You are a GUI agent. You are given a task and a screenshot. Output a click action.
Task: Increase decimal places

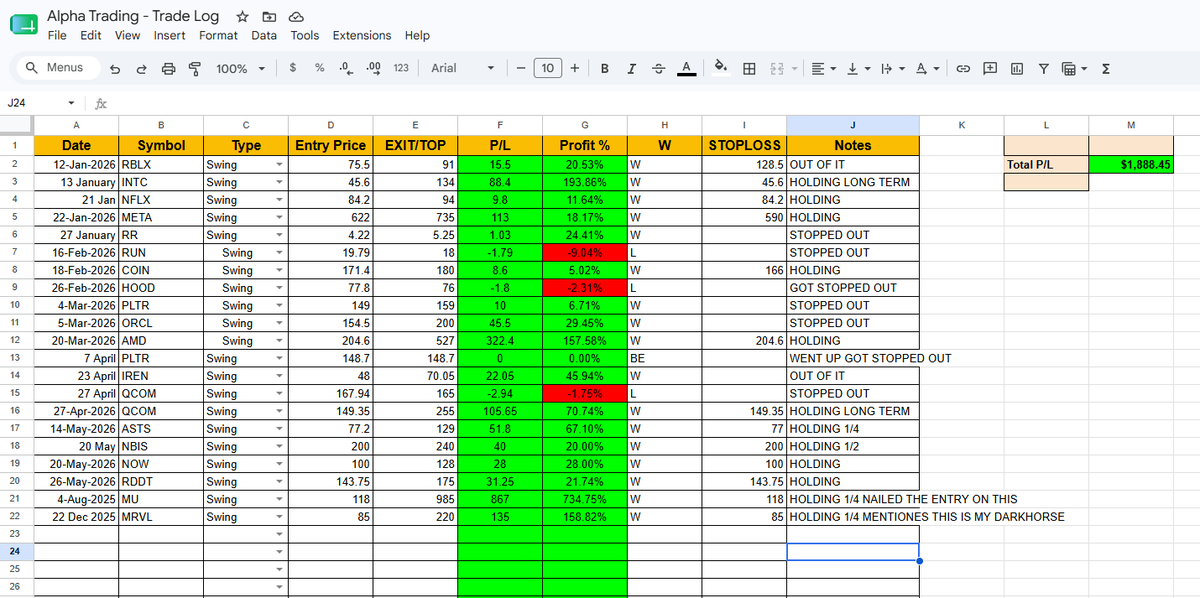[x=374, y=68]
